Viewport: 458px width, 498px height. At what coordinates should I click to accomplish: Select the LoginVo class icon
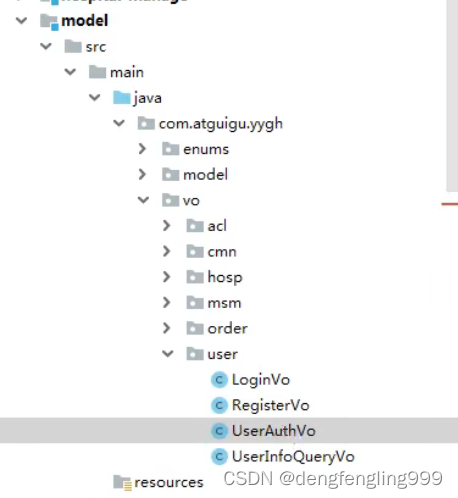click(219, 380)
